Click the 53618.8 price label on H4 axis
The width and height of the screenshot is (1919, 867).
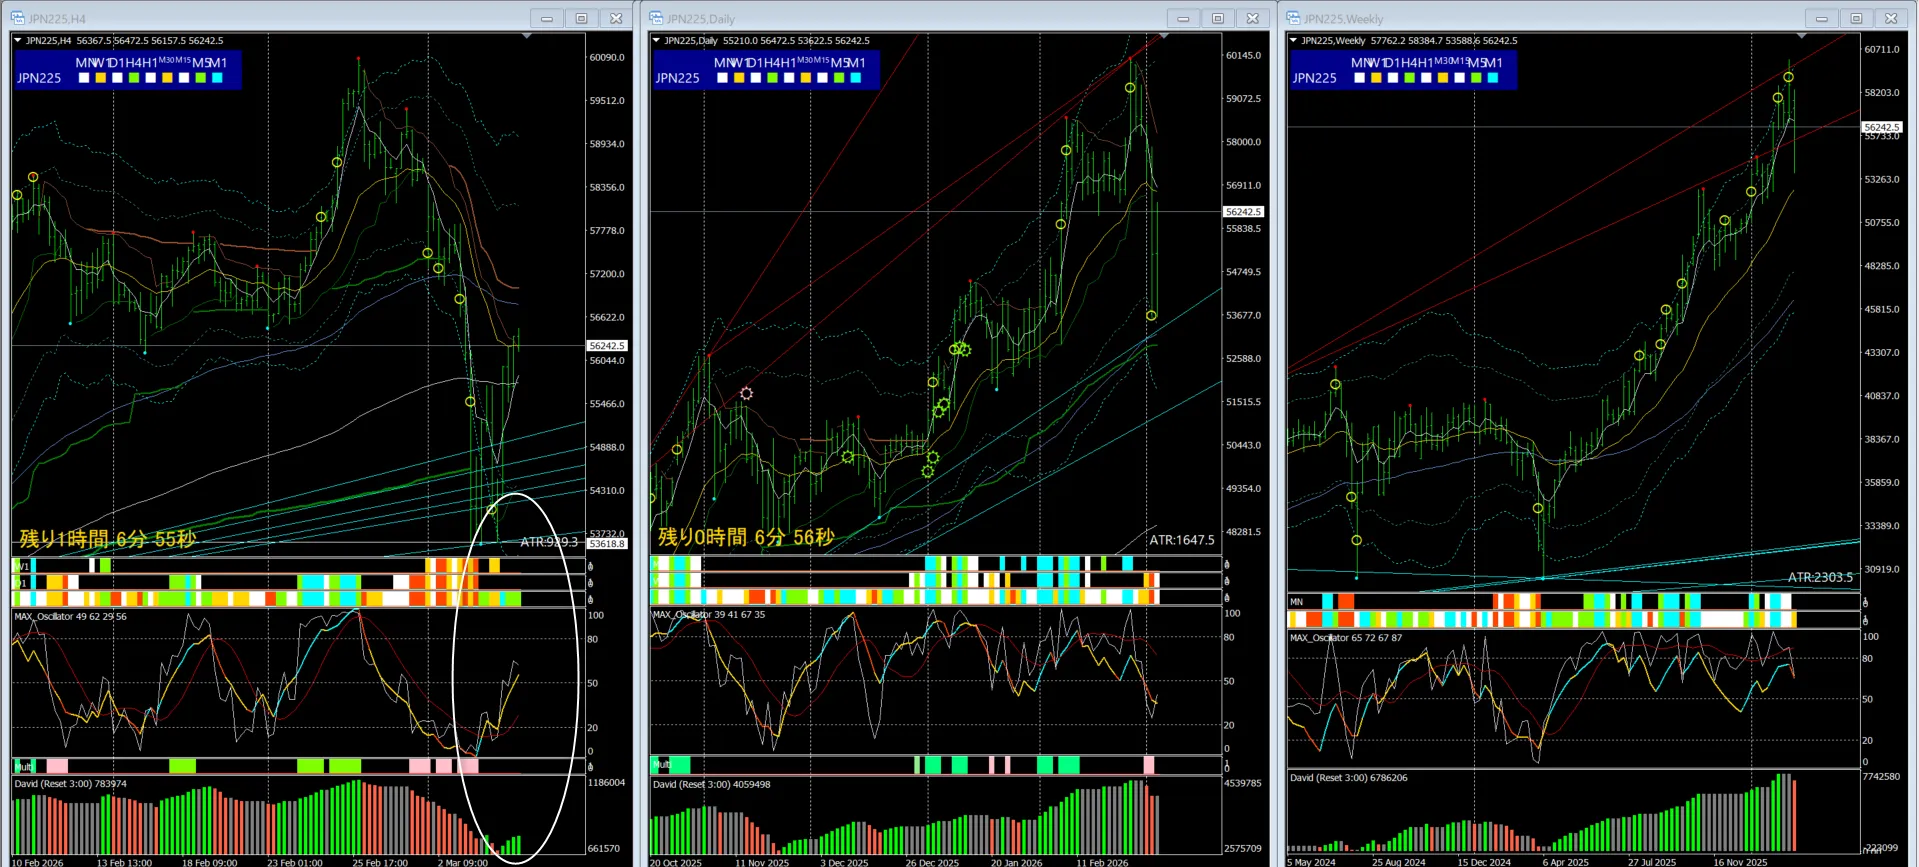(x=607, y=544)
